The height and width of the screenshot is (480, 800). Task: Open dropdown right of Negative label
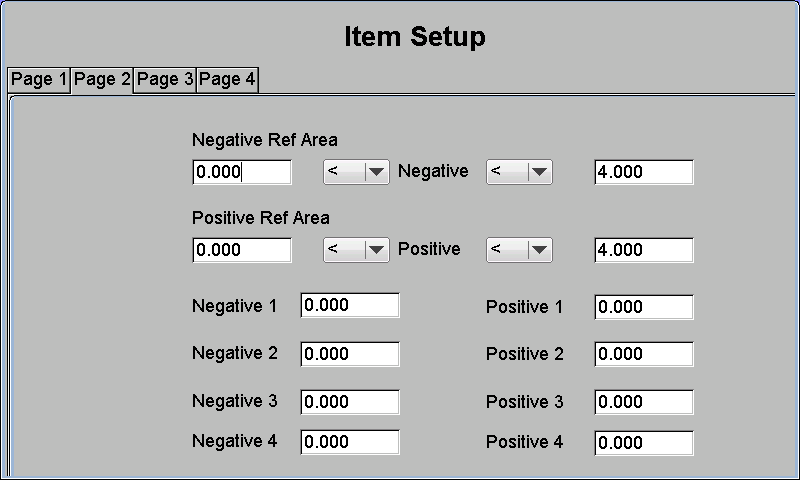519,172
